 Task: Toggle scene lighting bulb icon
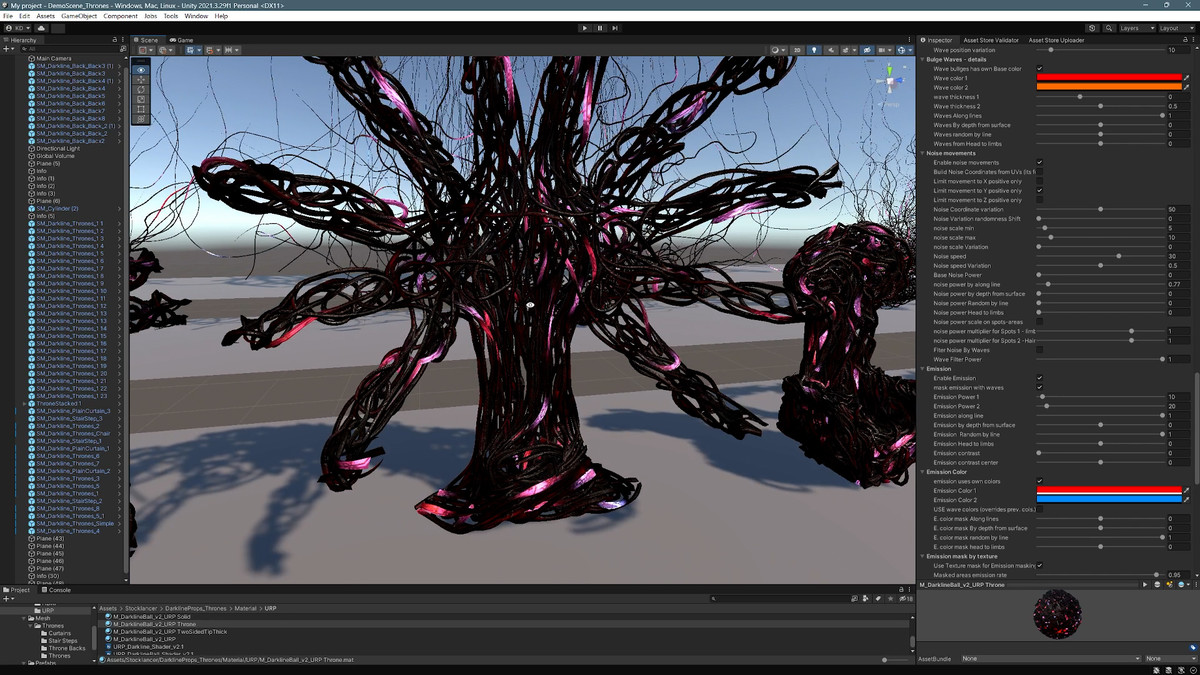[814, 50]
